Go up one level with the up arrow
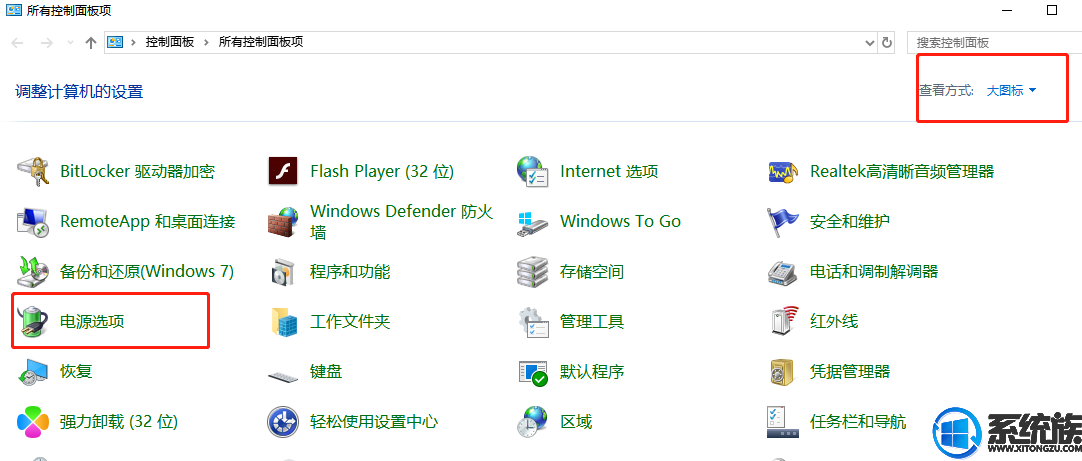Screen dimensions: 1082x461 pyautogui.click(x=90, y=43)
